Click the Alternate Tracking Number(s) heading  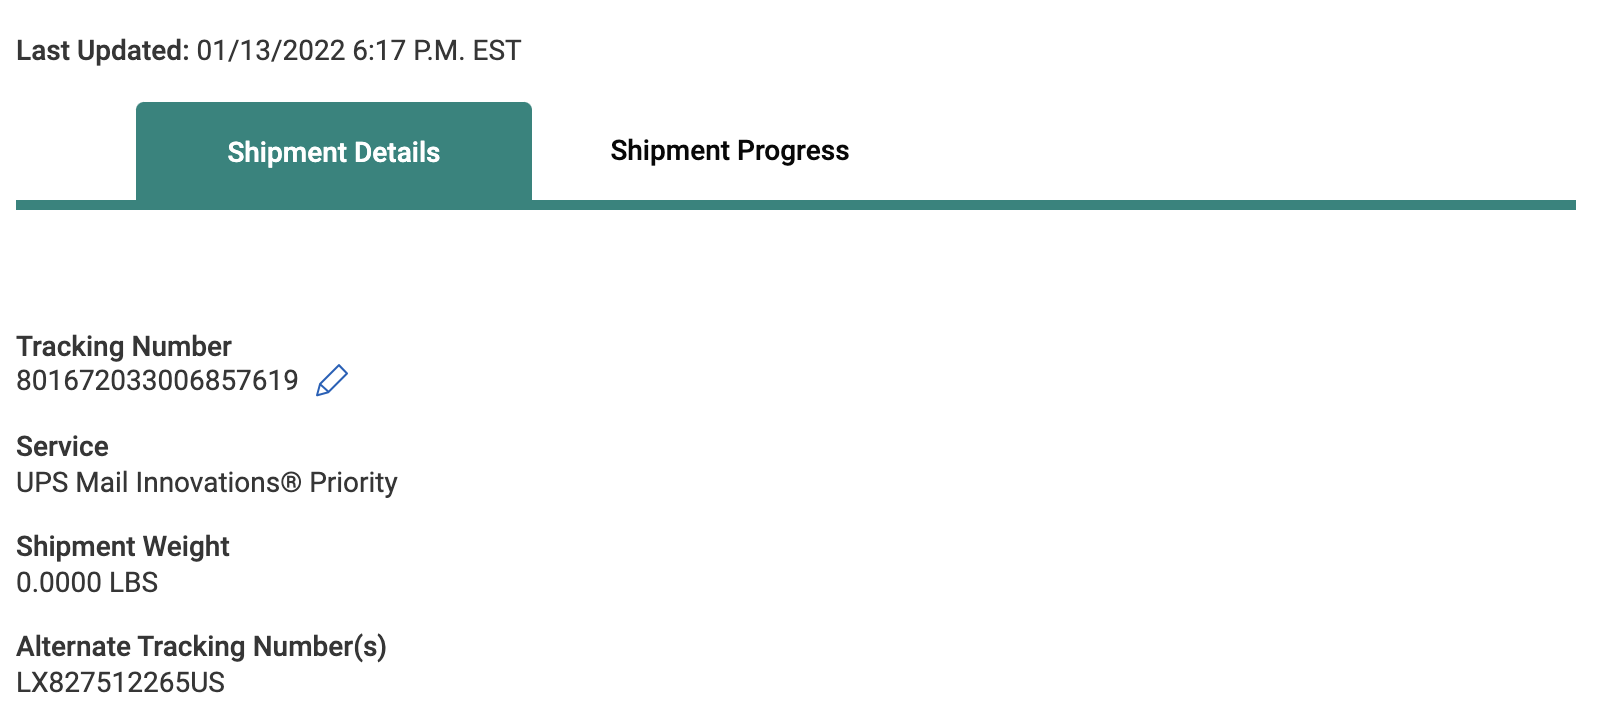pyautogui.click(x=201, y=646)
